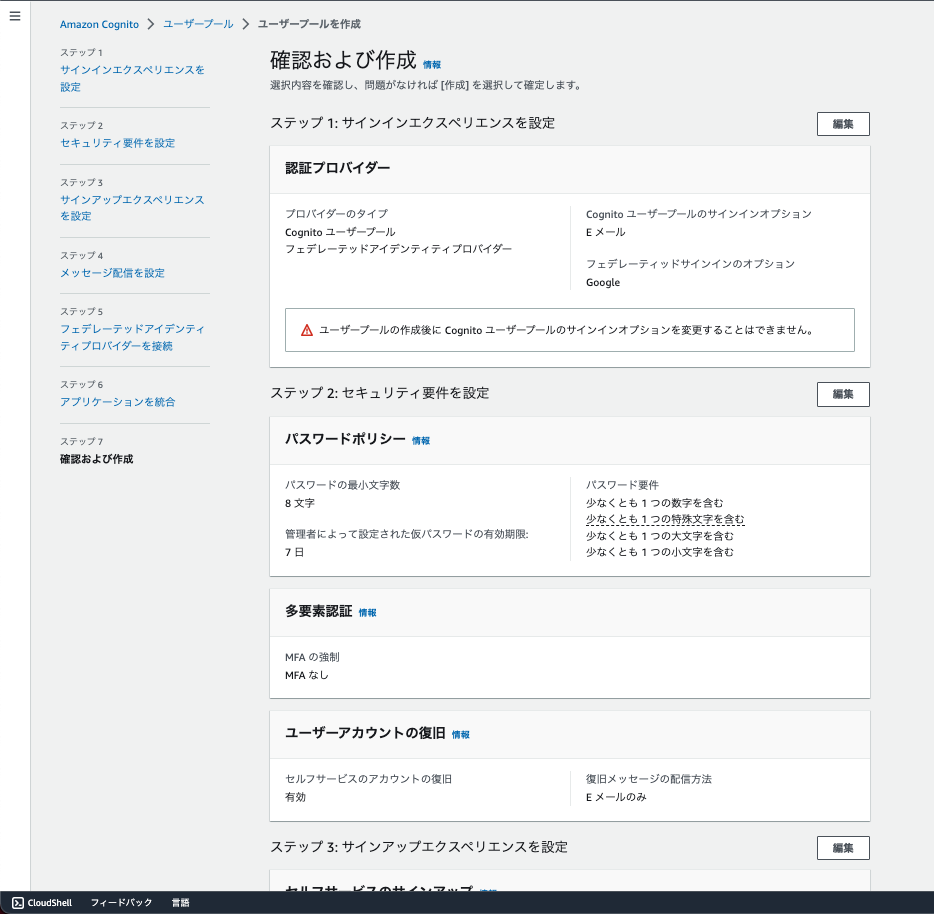The image size is (934, 914).
Task: Open the hamburger navigation menu
Action: pos(15,16)
